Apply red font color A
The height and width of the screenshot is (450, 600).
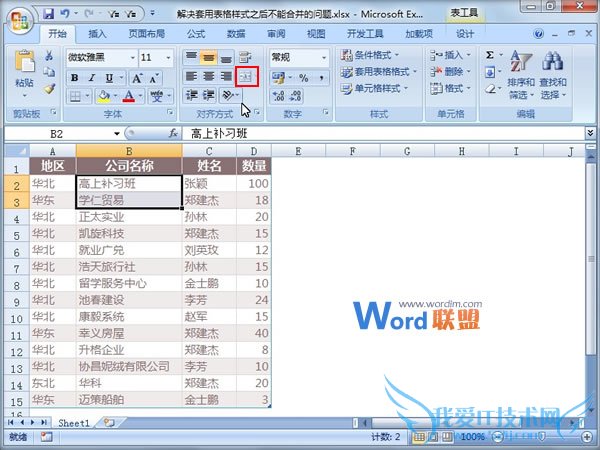click(129, 96)
